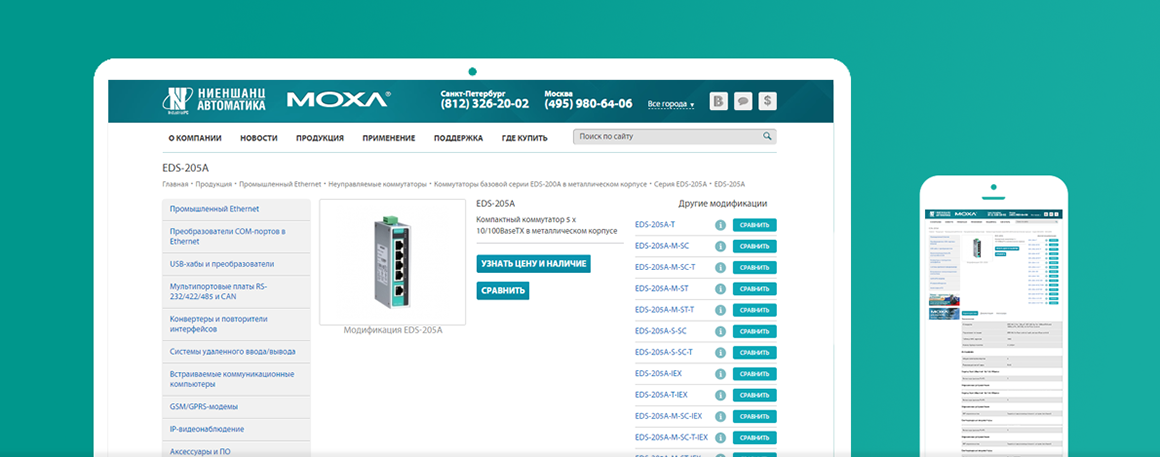Select Промышленный Ethernet in sidebar
The image size is (1160, 457).
coord(236,209)
